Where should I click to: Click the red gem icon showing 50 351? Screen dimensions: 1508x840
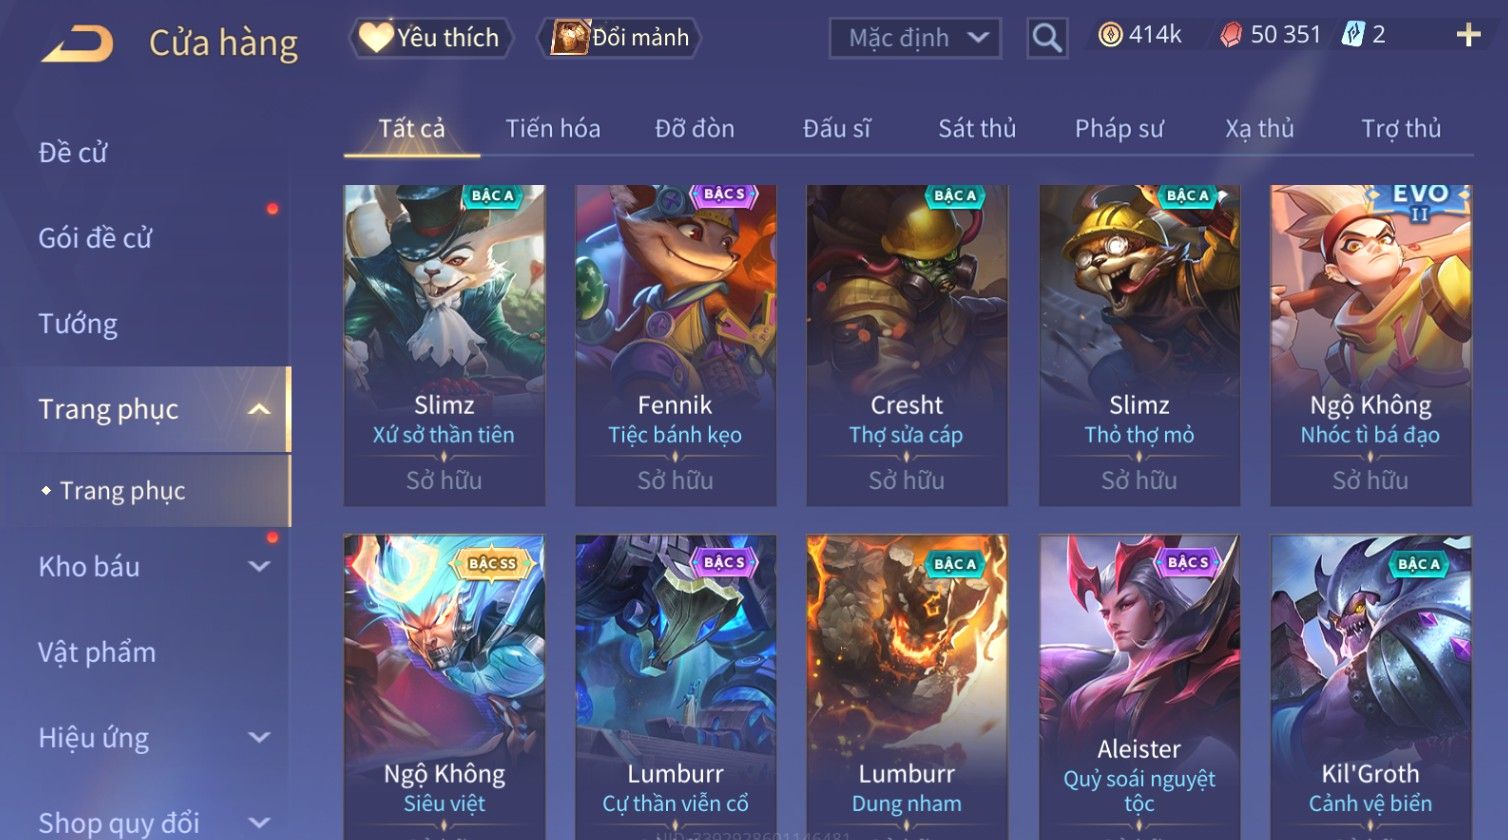pos(1230,36)
